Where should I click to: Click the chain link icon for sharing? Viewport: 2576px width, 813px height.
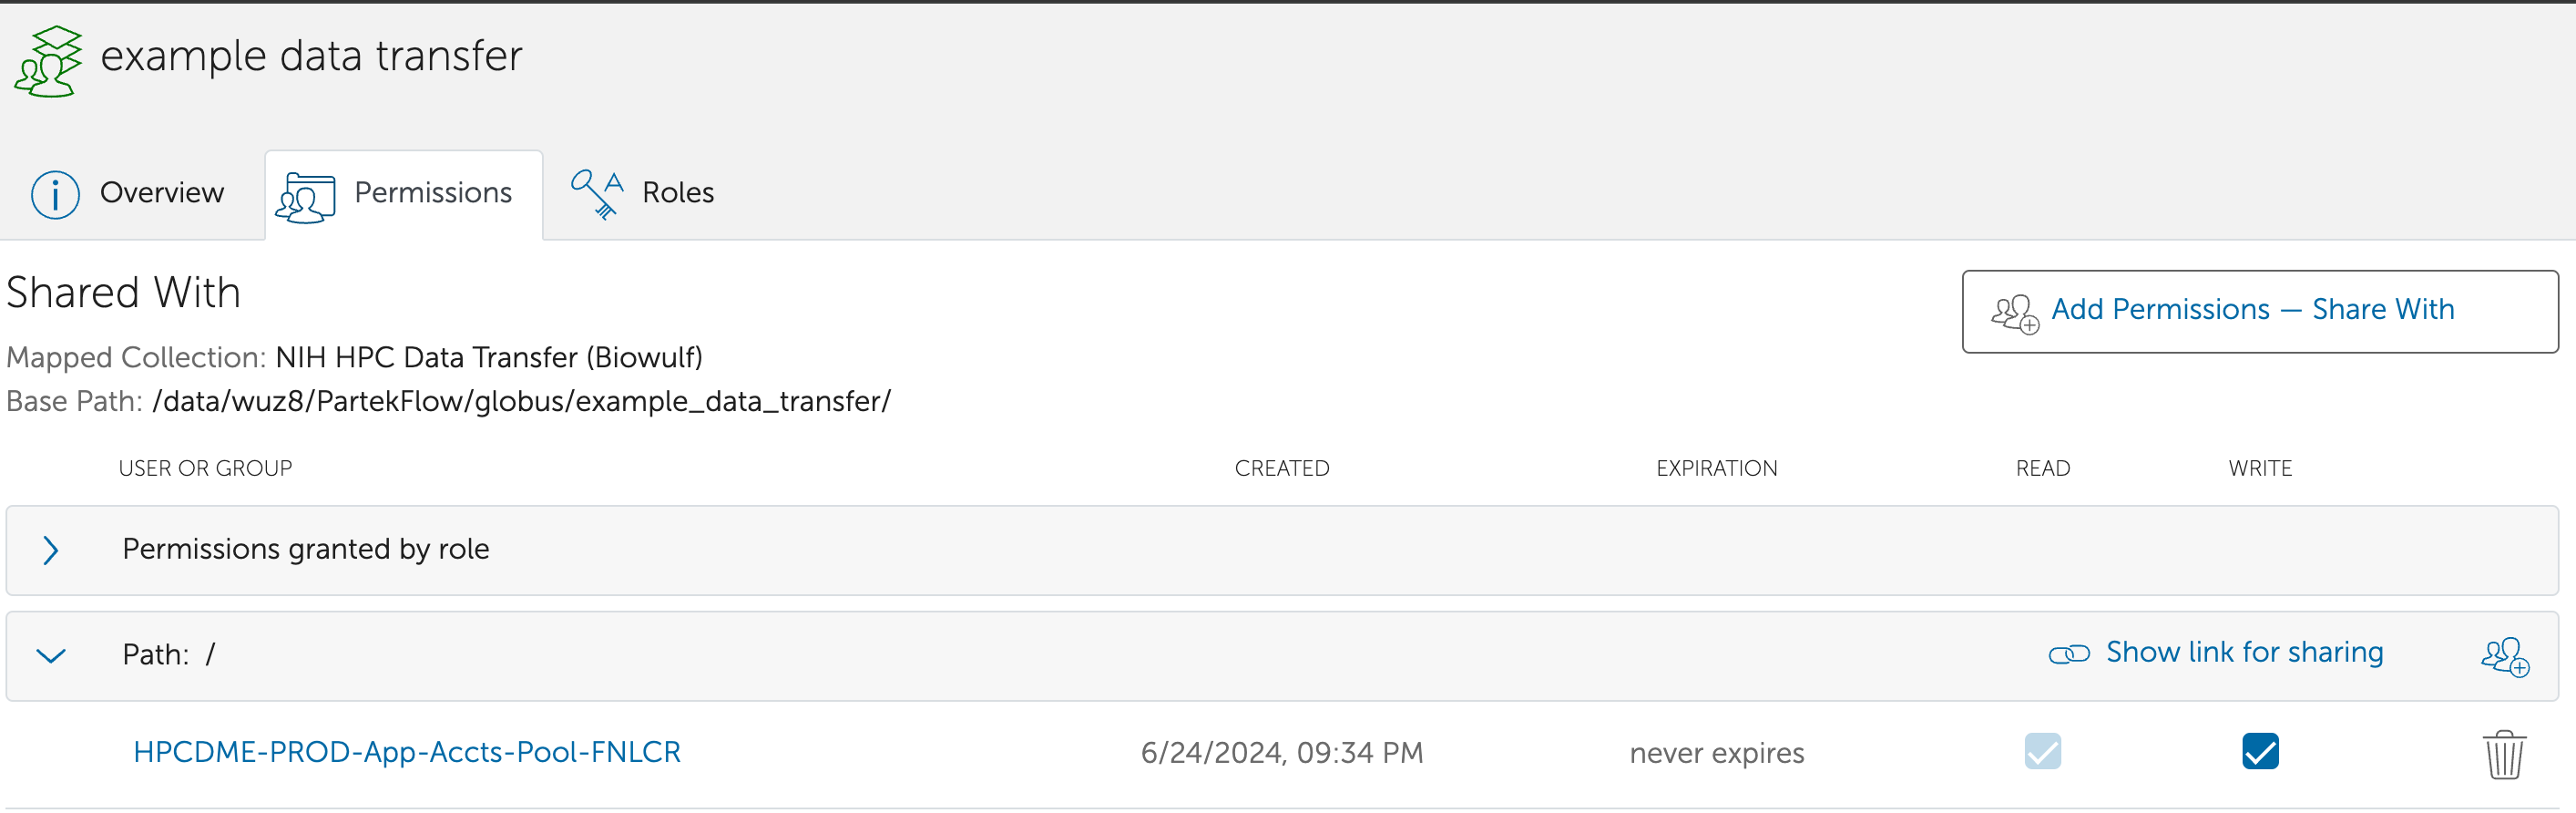pyautogui.click(x=2068, y=654)
